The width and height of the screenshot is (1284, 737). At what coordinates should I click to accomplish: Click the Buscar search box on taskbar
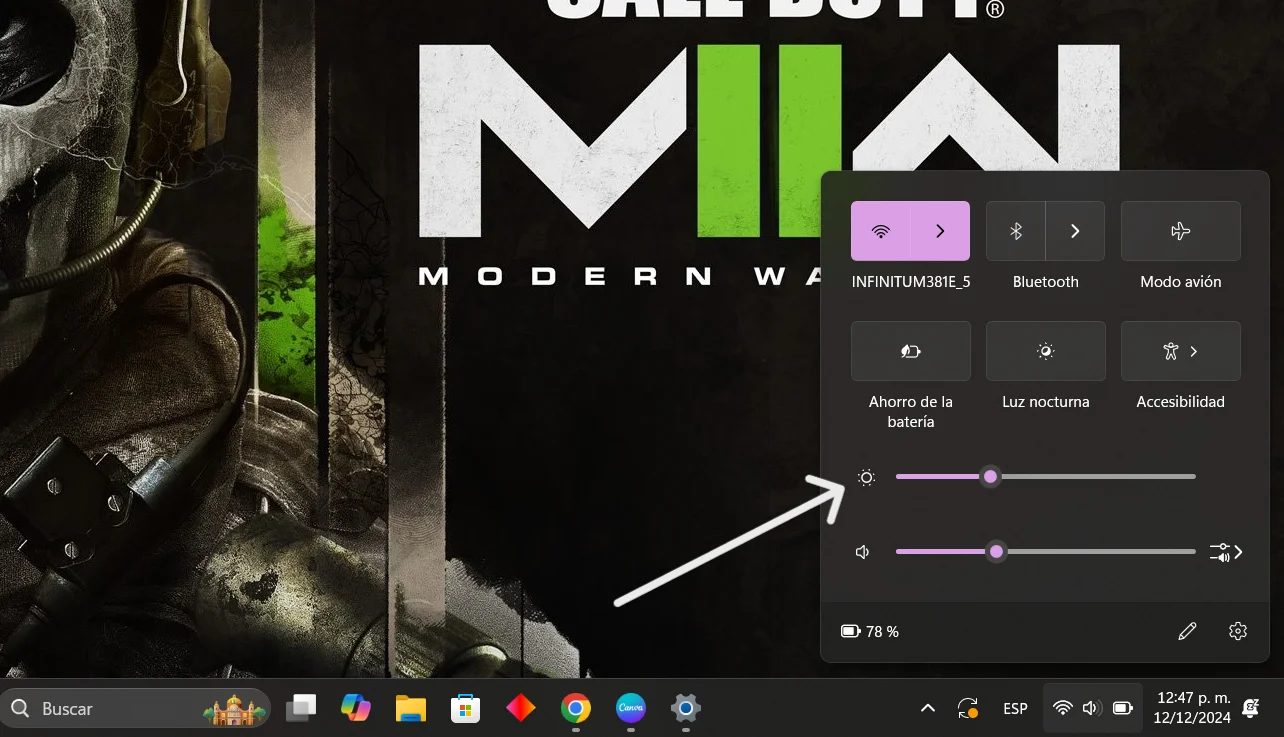coord(136,709)
